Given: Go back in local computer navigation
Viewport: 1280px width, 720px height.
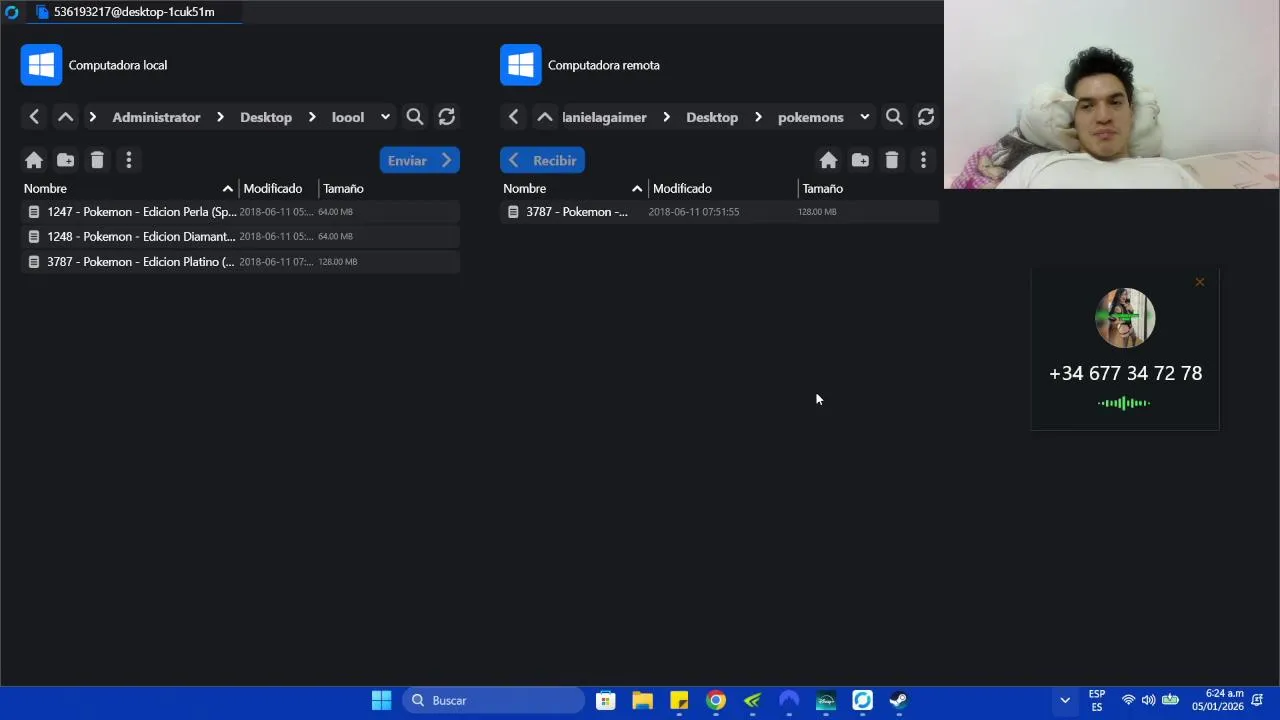Looking at the screenshot, I should point(34,117).
